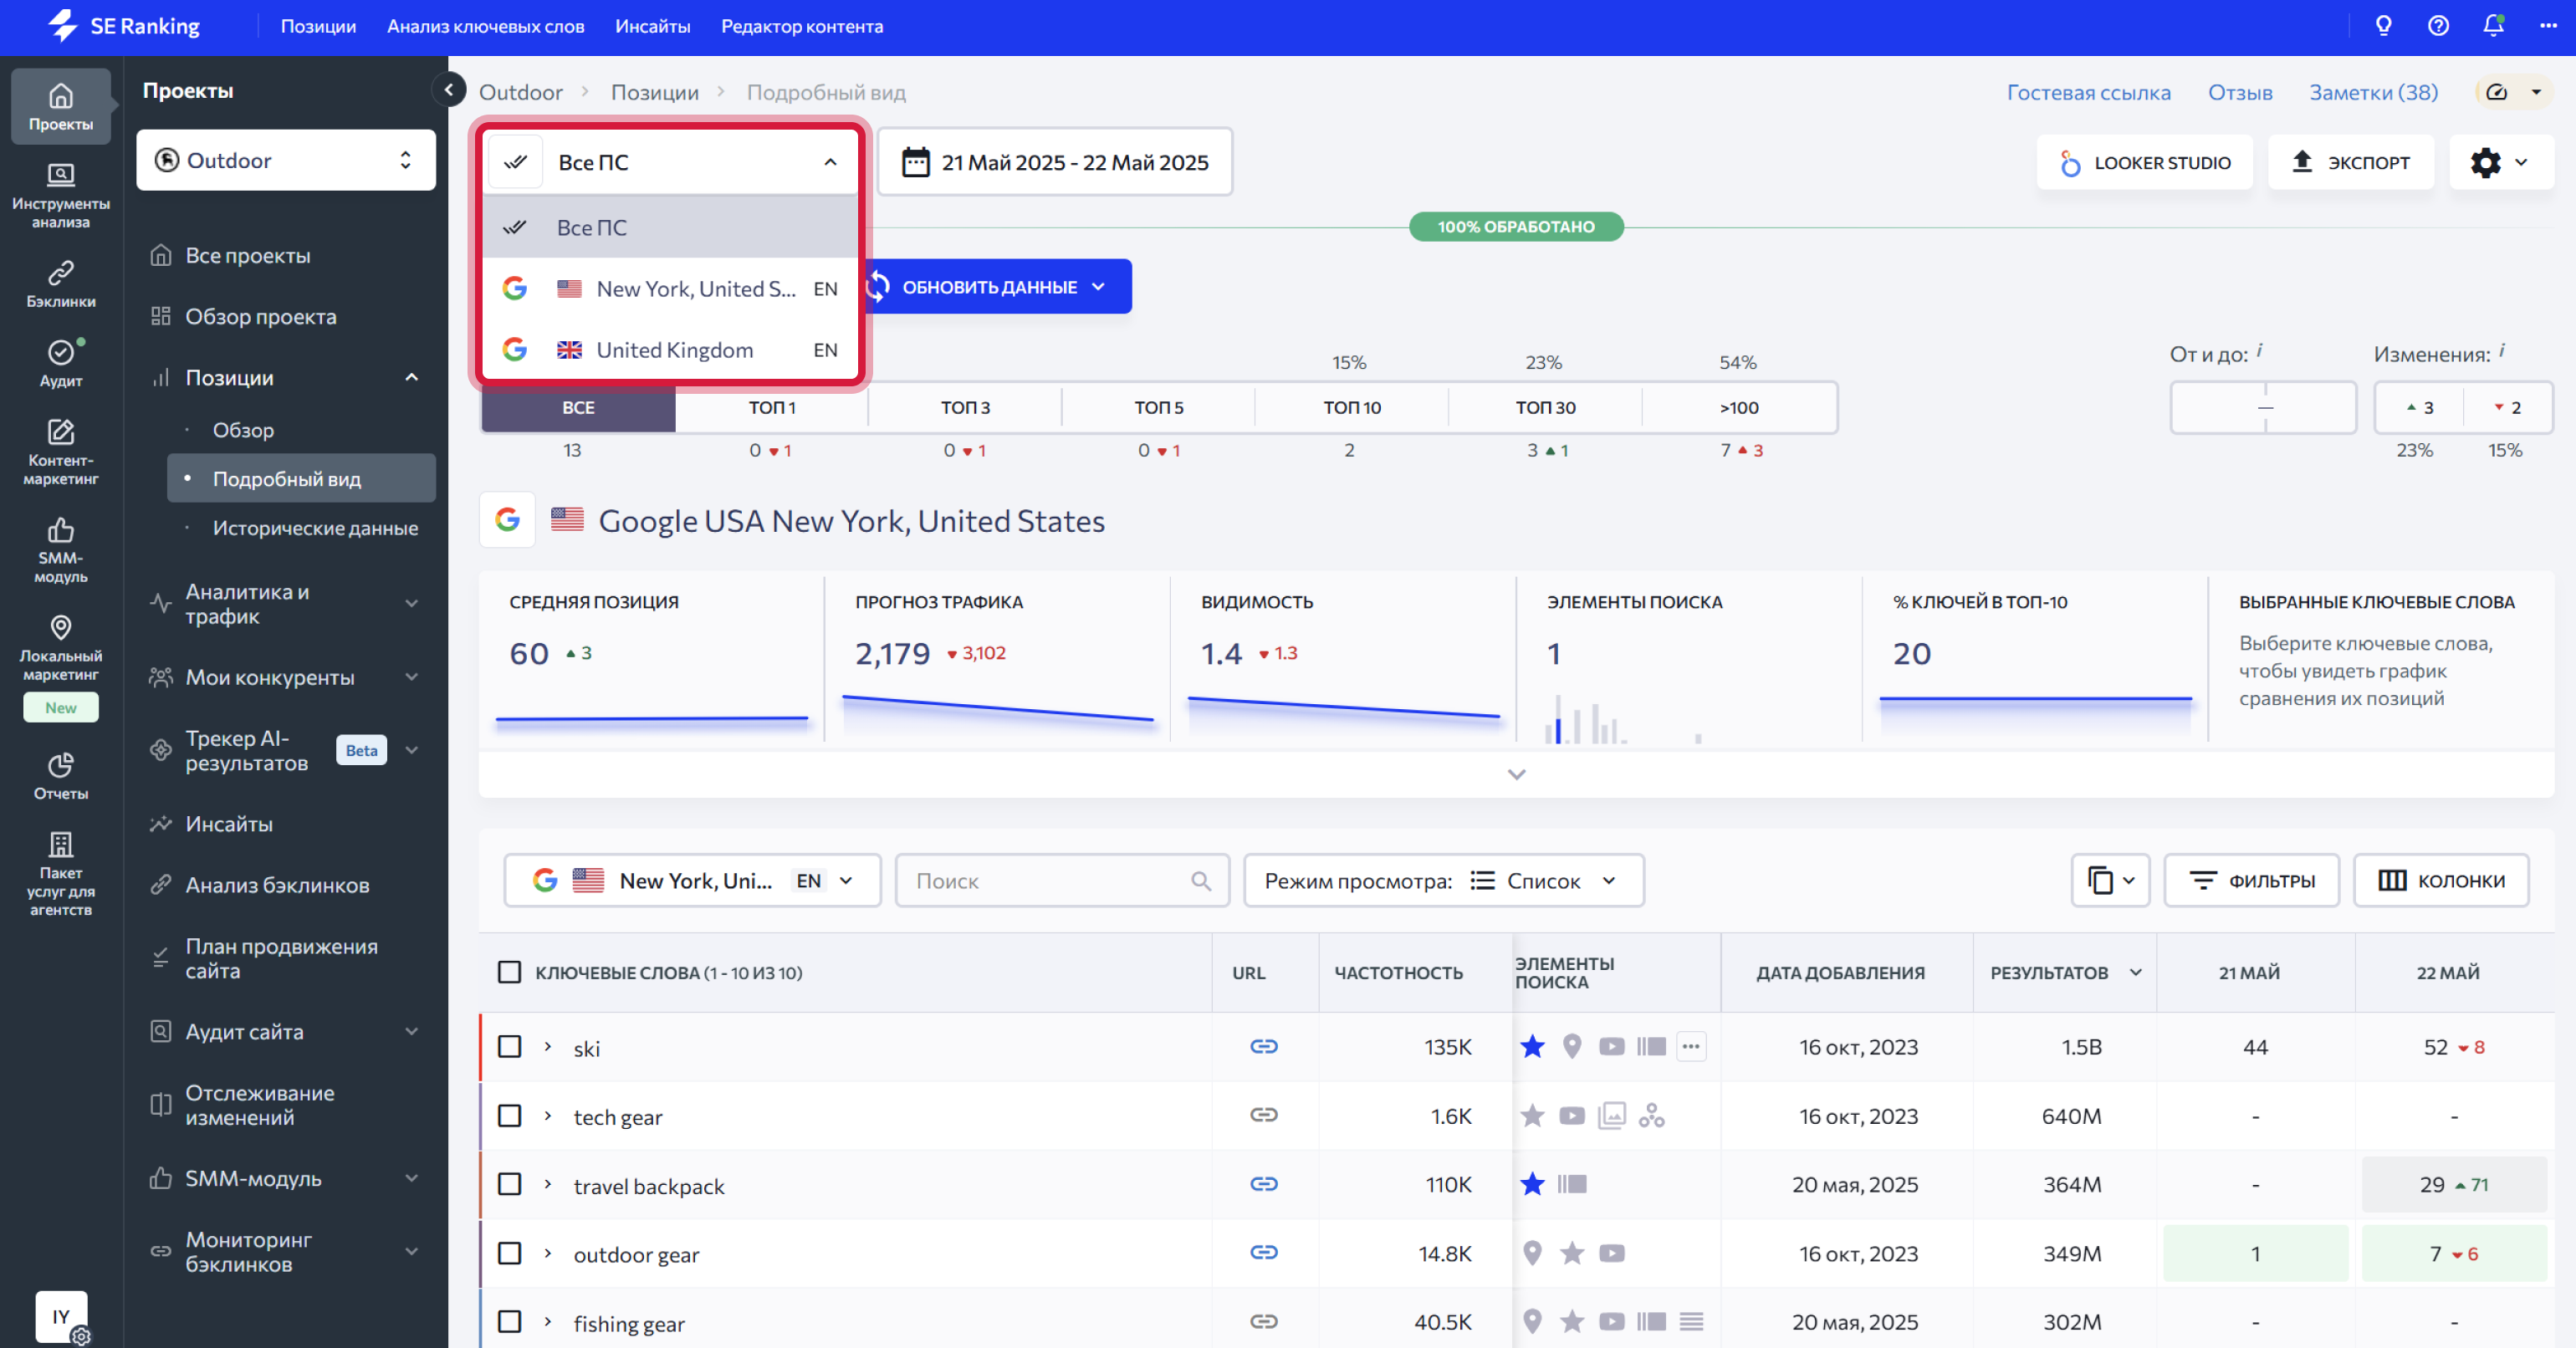
Task: Open Редактор контента in top menu
Action: (802, 26)
